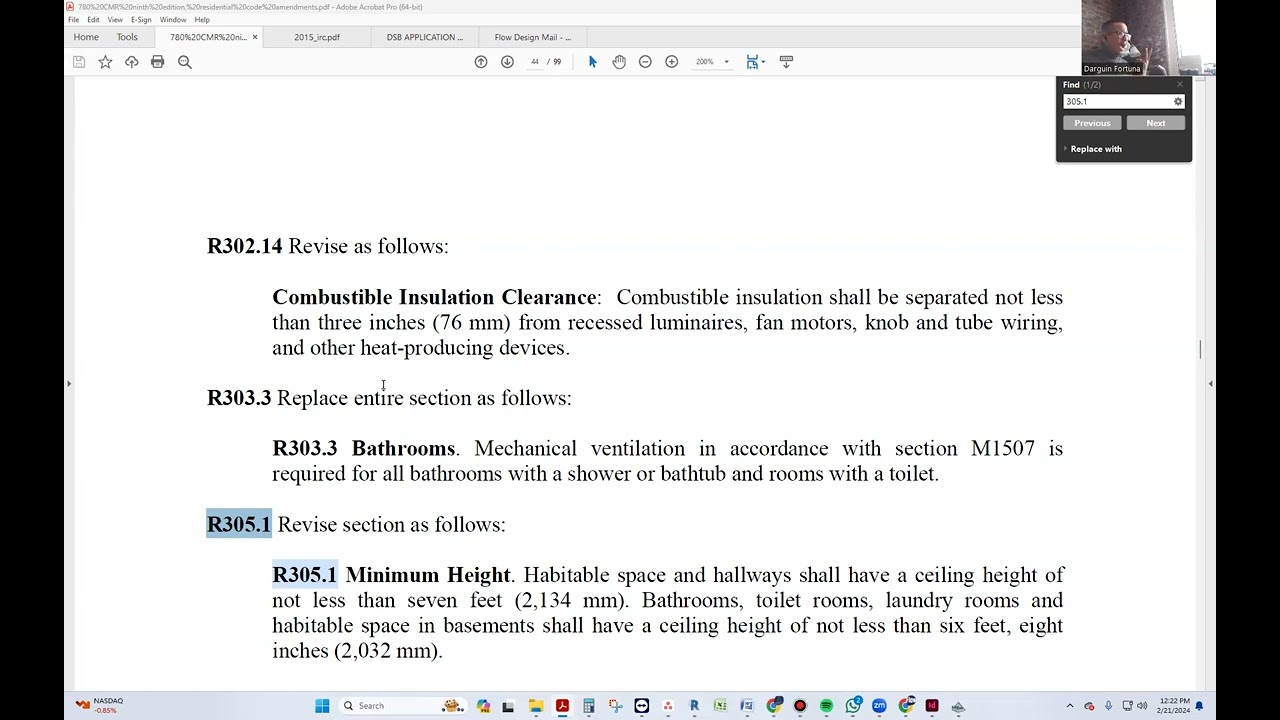
Task: Save the PDF with the disk icon
Action: pyautogui.click(x=79, y=62)
